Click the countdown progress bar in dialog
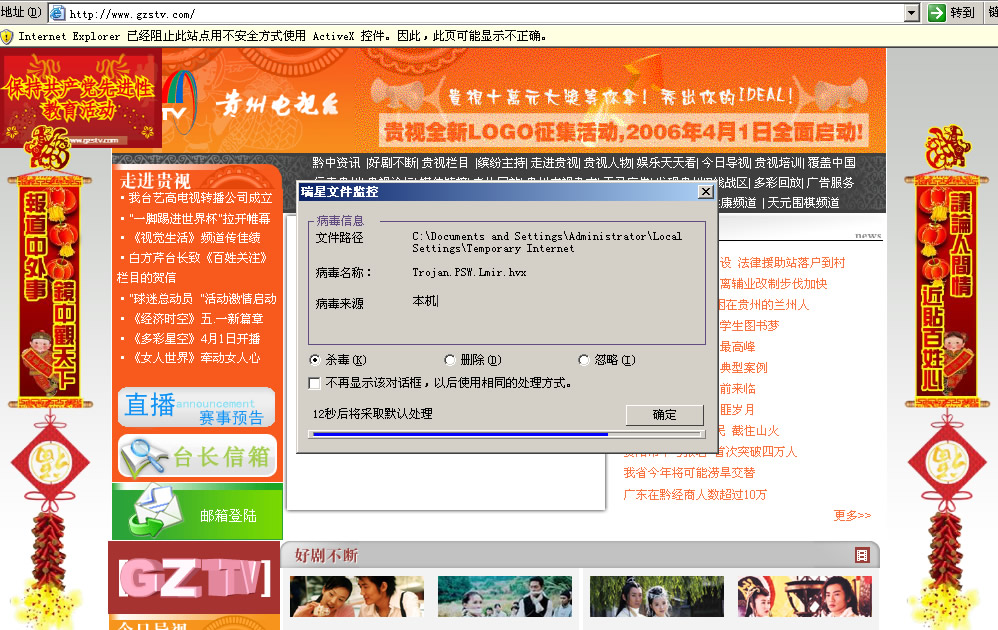Viewport: 998px width, 630px height. pyautogui.click(x=507, y=434)
